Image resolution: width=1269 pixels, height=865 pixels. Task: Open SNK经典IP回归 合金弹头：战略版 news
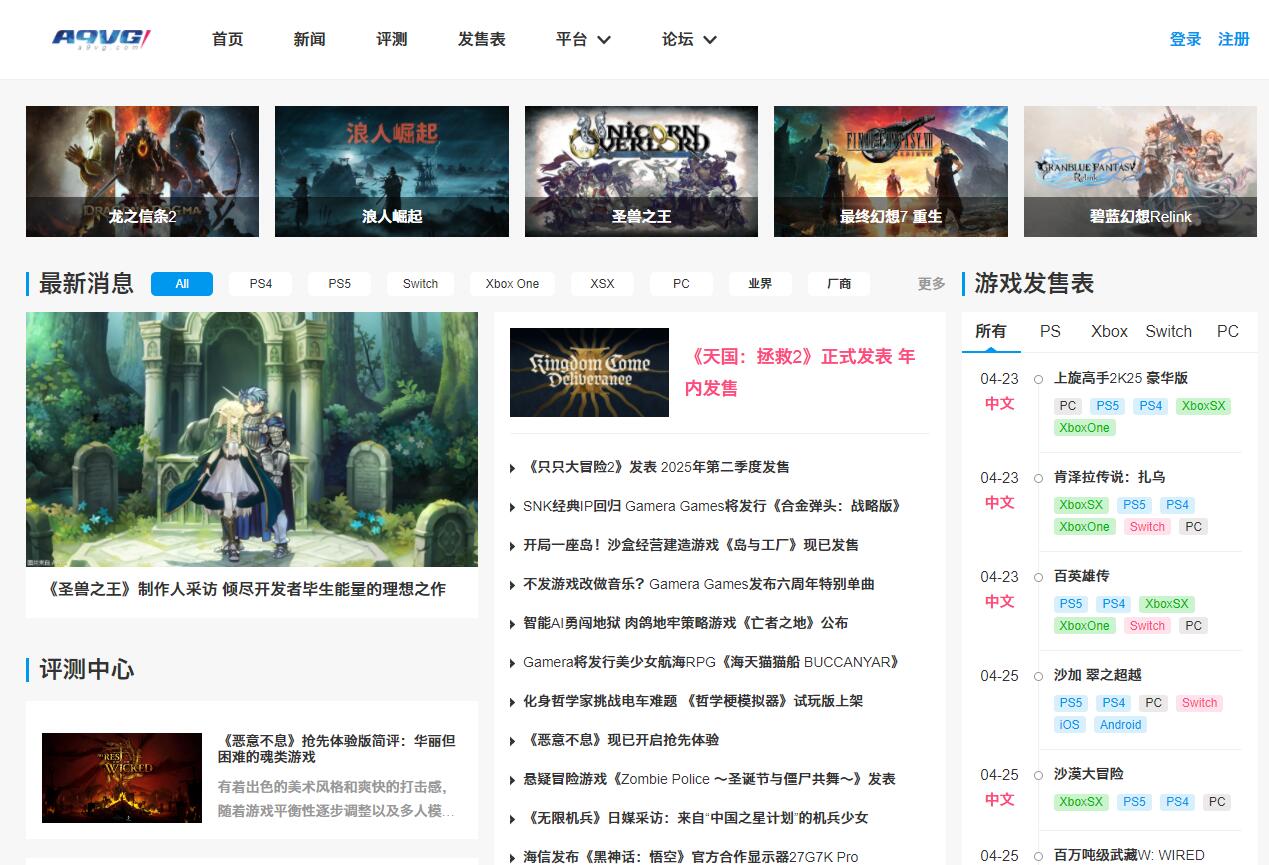pos(712,506)
